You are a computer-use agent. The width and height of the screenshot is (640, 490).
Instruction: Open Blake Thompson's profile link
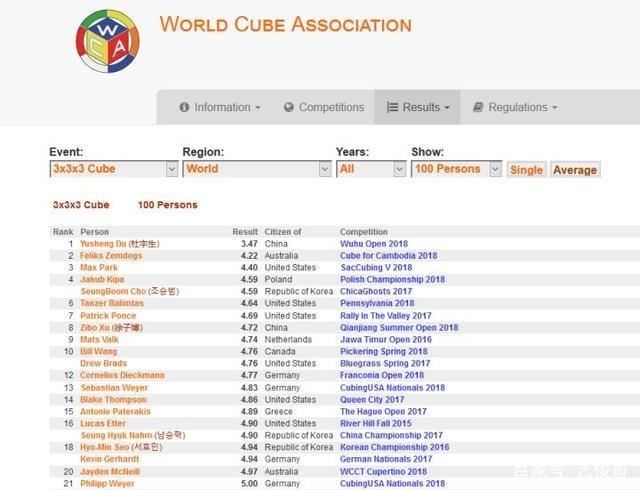pos(113,399)
